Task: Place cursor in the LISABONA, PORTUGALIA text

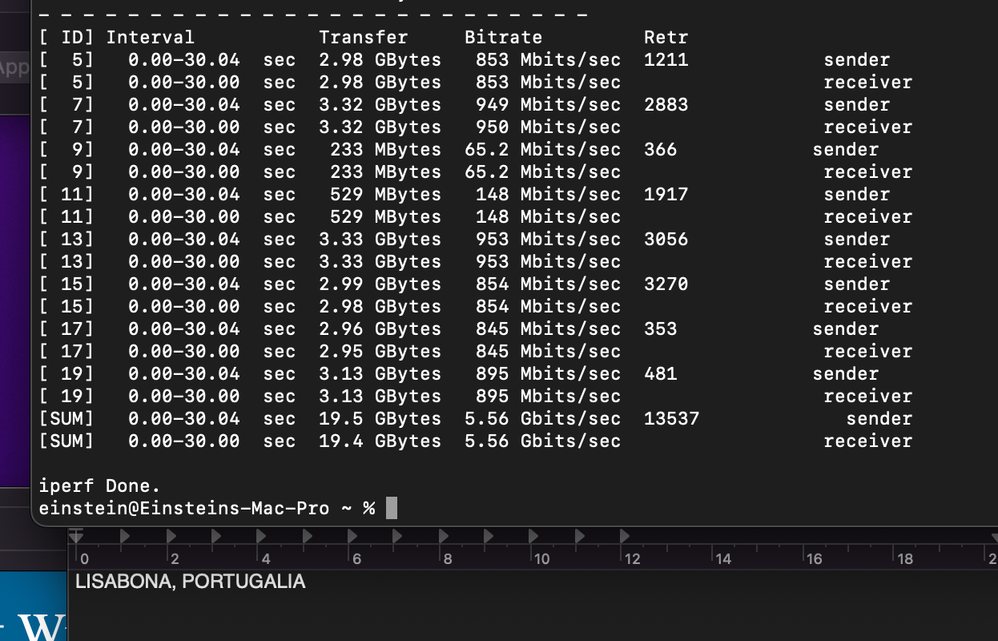Action: pos(190,582)
